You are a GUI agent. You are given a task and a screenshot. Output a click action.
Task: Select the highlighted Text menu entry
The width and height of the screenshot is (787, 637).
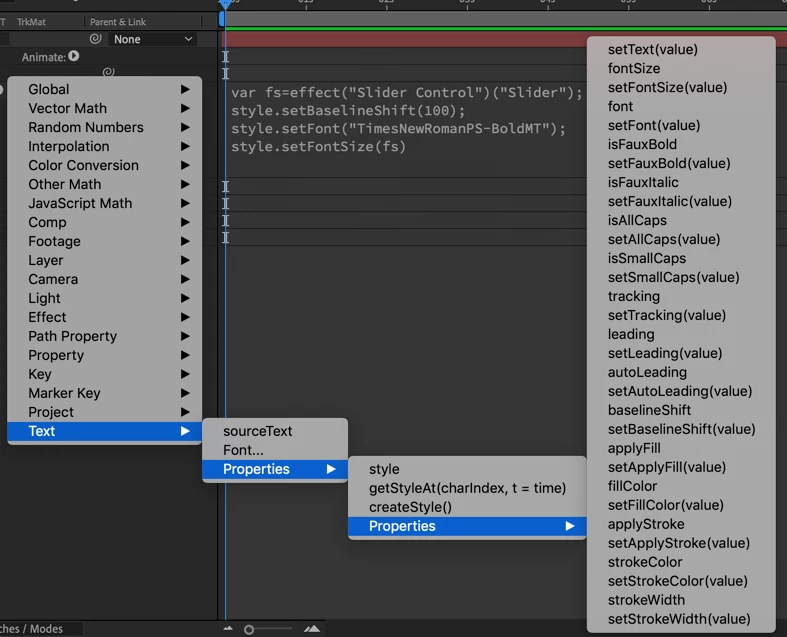[x=104, y=431]
